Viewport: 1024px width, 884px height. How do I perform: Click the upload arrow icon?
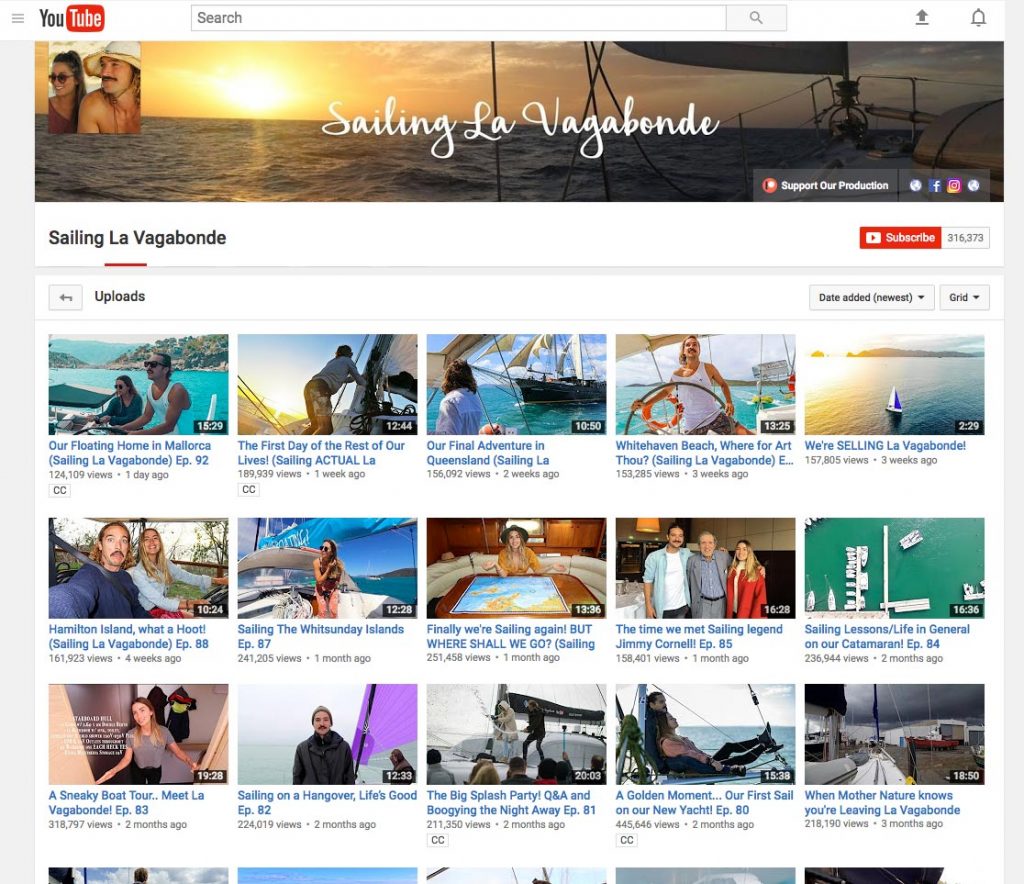click(x=922, y=18)
